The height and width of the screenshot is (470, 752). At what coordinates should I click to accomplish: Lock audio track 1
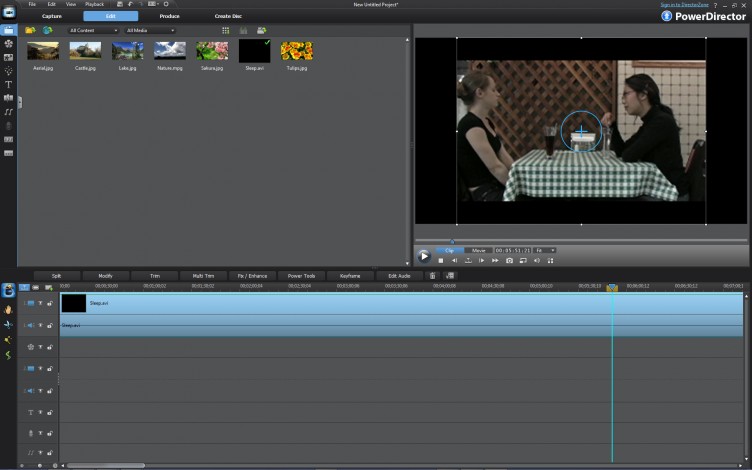[50, 326]
